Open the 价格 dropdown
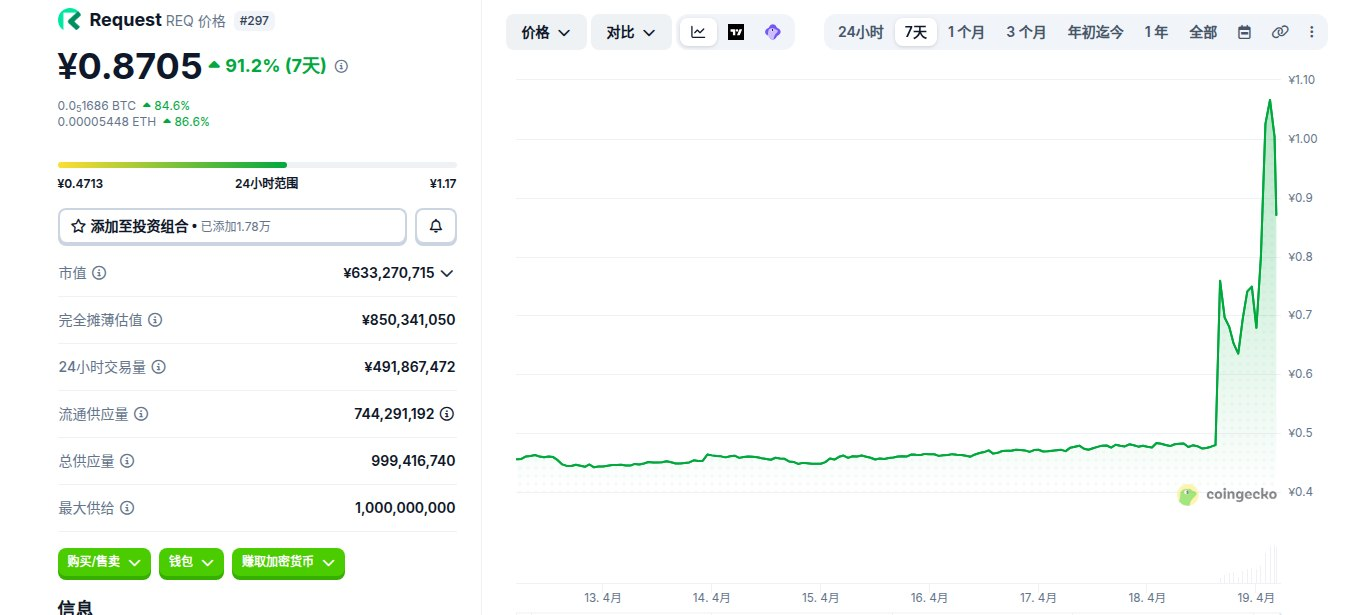This screenshot has width=1360, height=615. pos(546,32)
